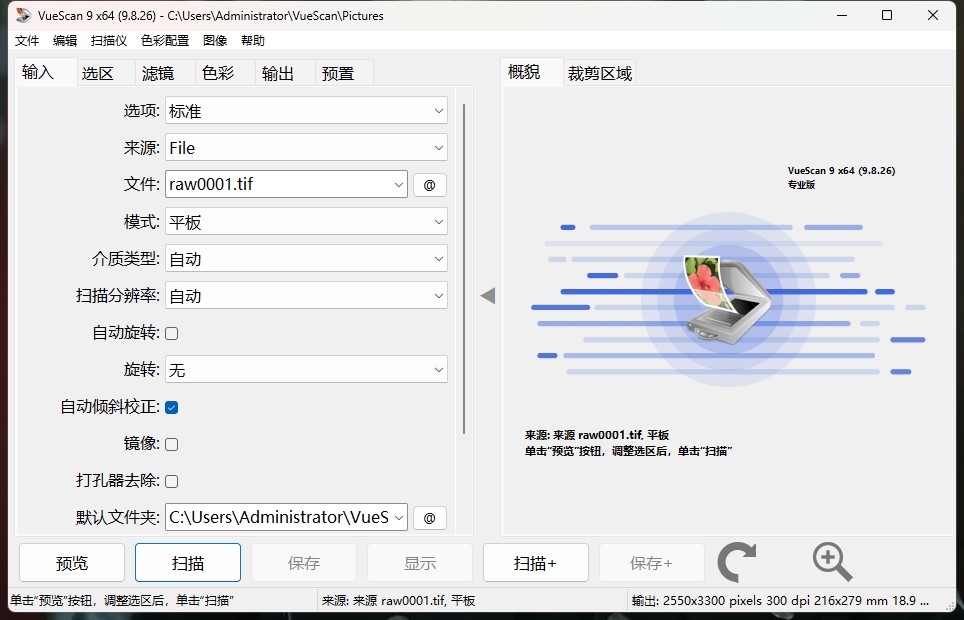Select the 概貌 preview tab
964x620 pixels.
tap(531, 72)
